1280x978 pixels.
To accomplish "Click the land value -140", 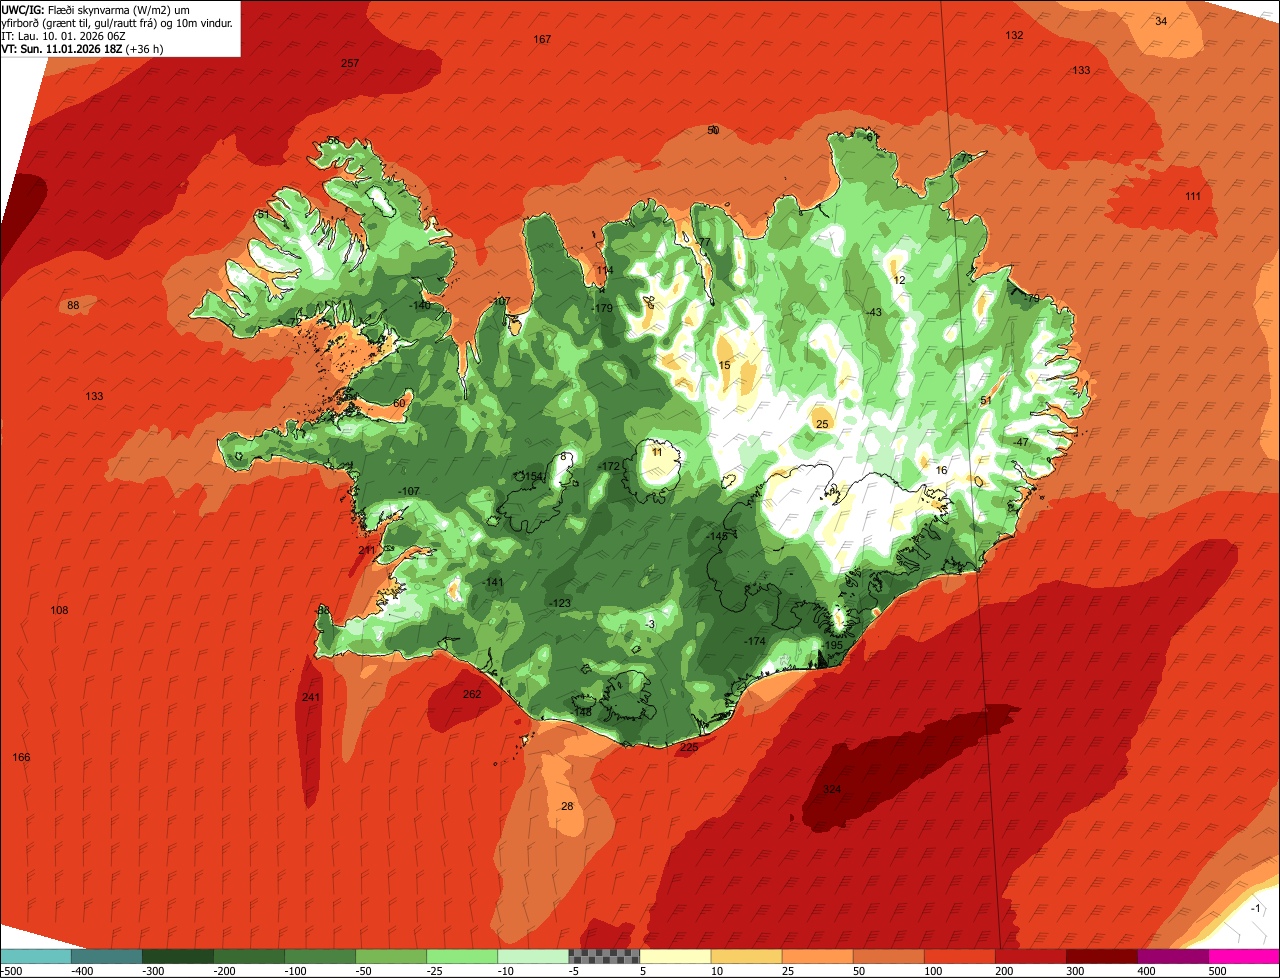I will [x=419, y=305].
